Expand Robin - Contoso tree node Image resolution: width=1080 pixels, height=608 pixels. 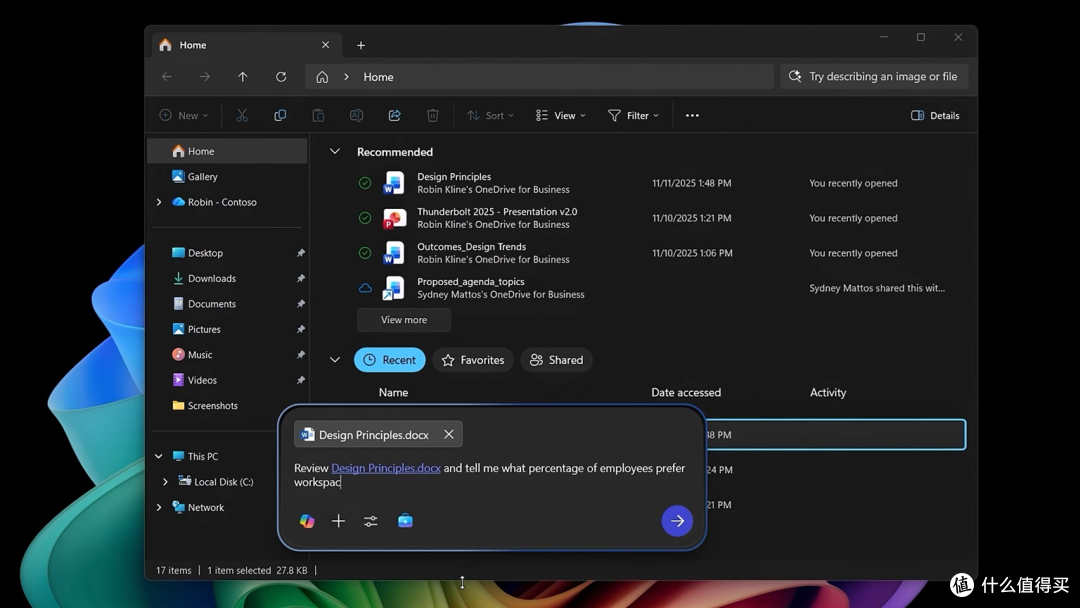pyautogui.click(x=159, y=202)
